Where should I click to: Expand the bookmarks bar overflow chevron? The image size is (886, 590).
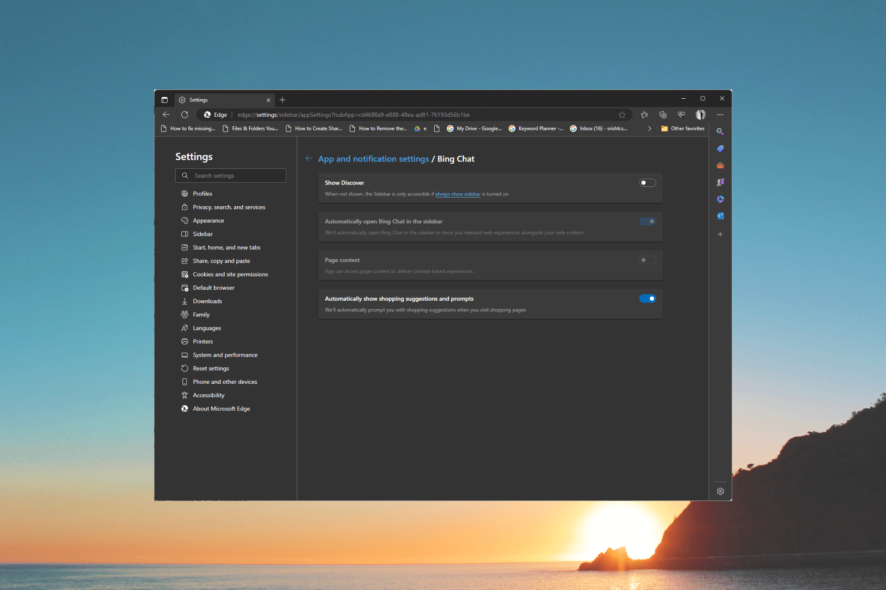point(649,129)
